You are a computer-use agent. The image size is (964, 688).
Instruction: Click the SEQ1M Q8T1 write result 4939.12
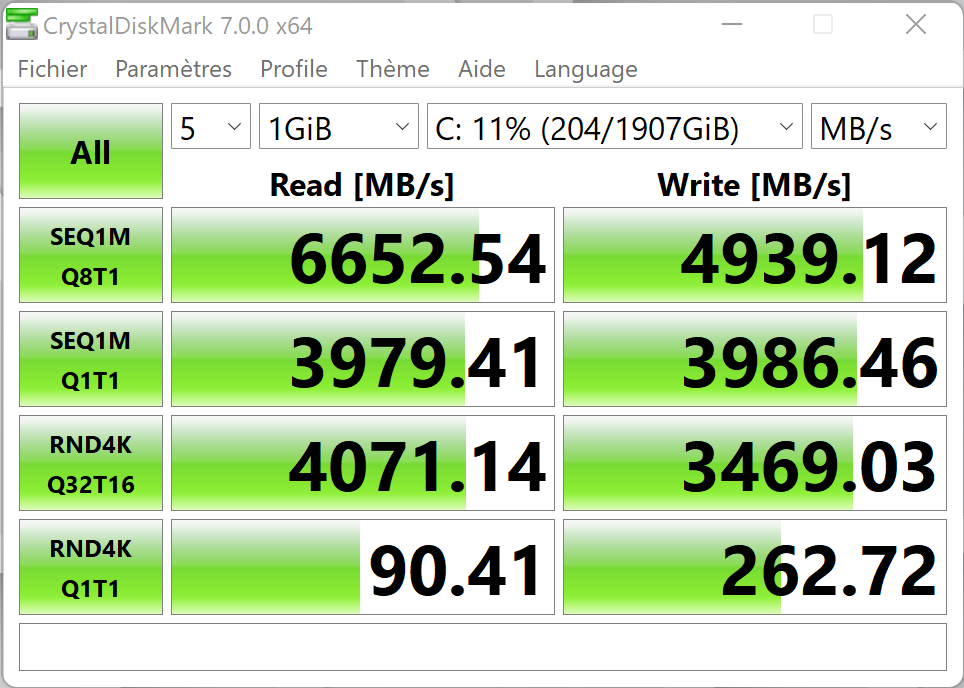pyautogui.click(x=755, y=255)
